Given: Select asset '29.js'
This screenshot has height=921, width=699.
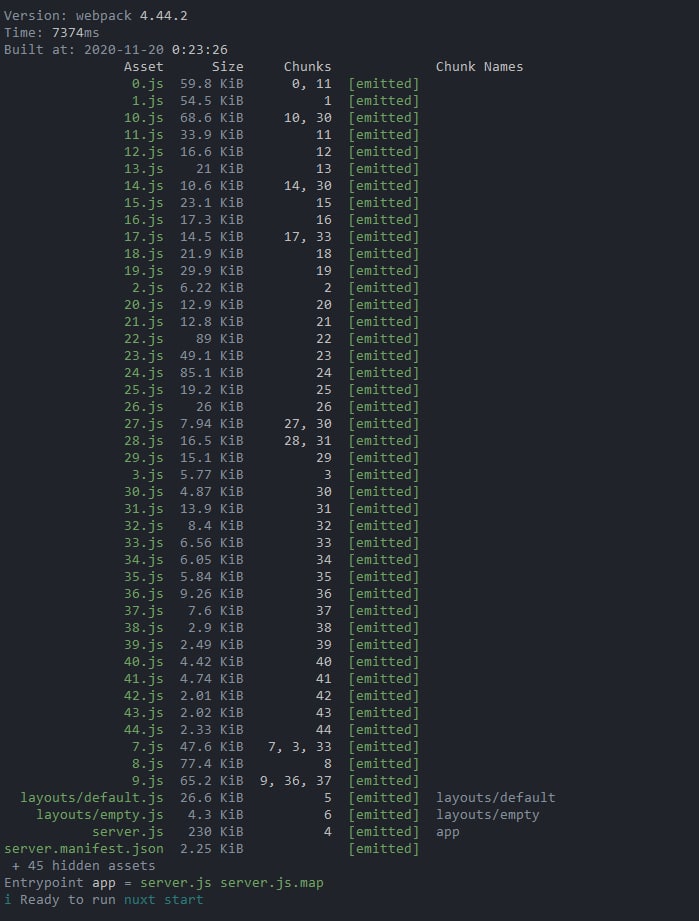Looking at the screenshot, I should click(143, 458).
